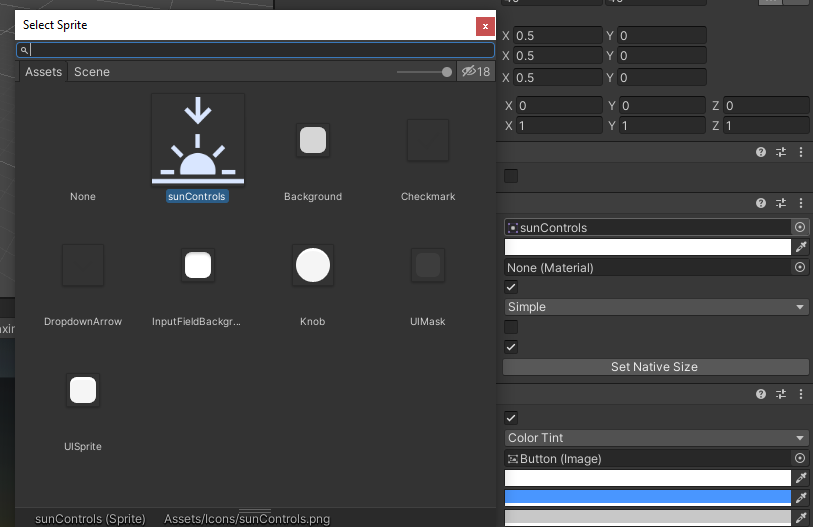Uncheck the checkbox above Set Native Size
813x527 pixels.
(x=512, y=347)
